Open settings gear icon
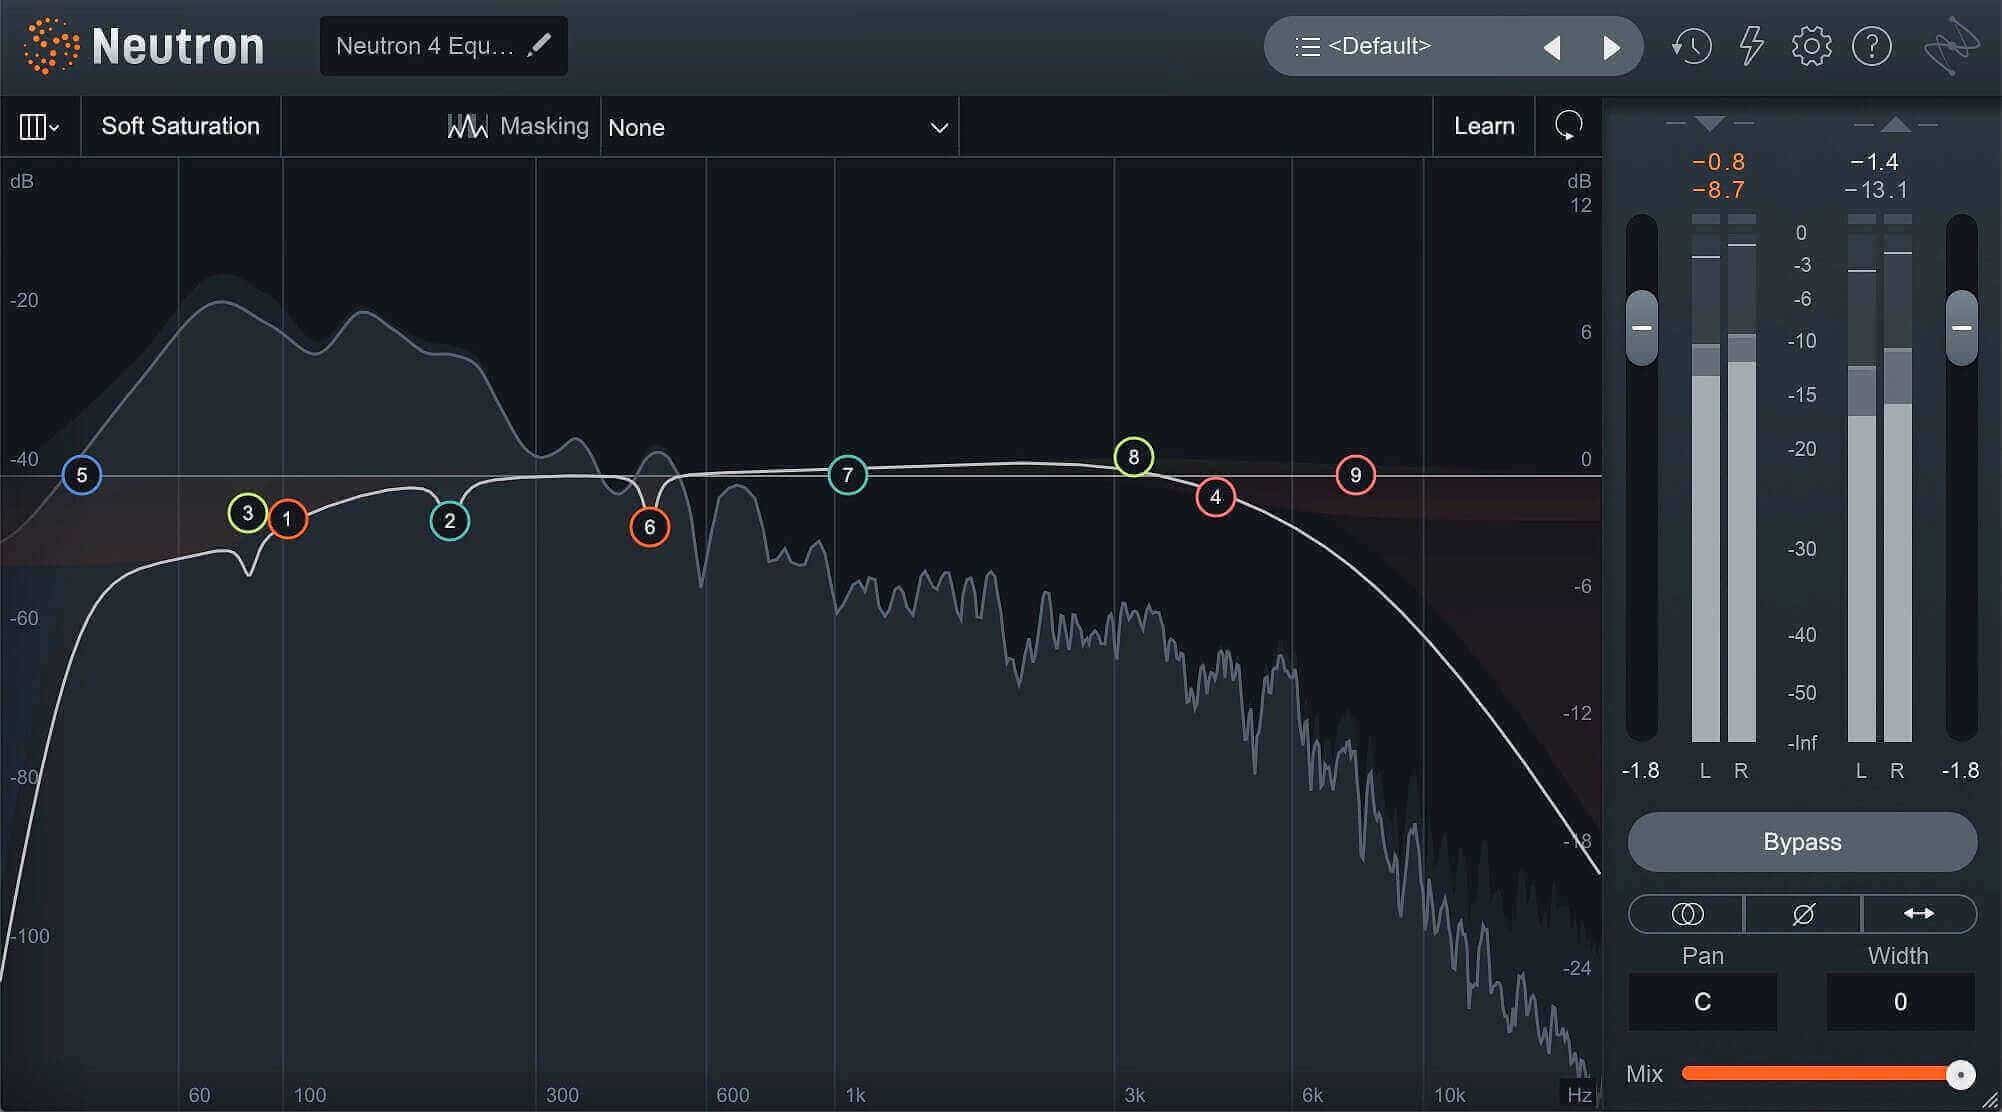2002x1112 pixels. click(x=1811, y=46)
